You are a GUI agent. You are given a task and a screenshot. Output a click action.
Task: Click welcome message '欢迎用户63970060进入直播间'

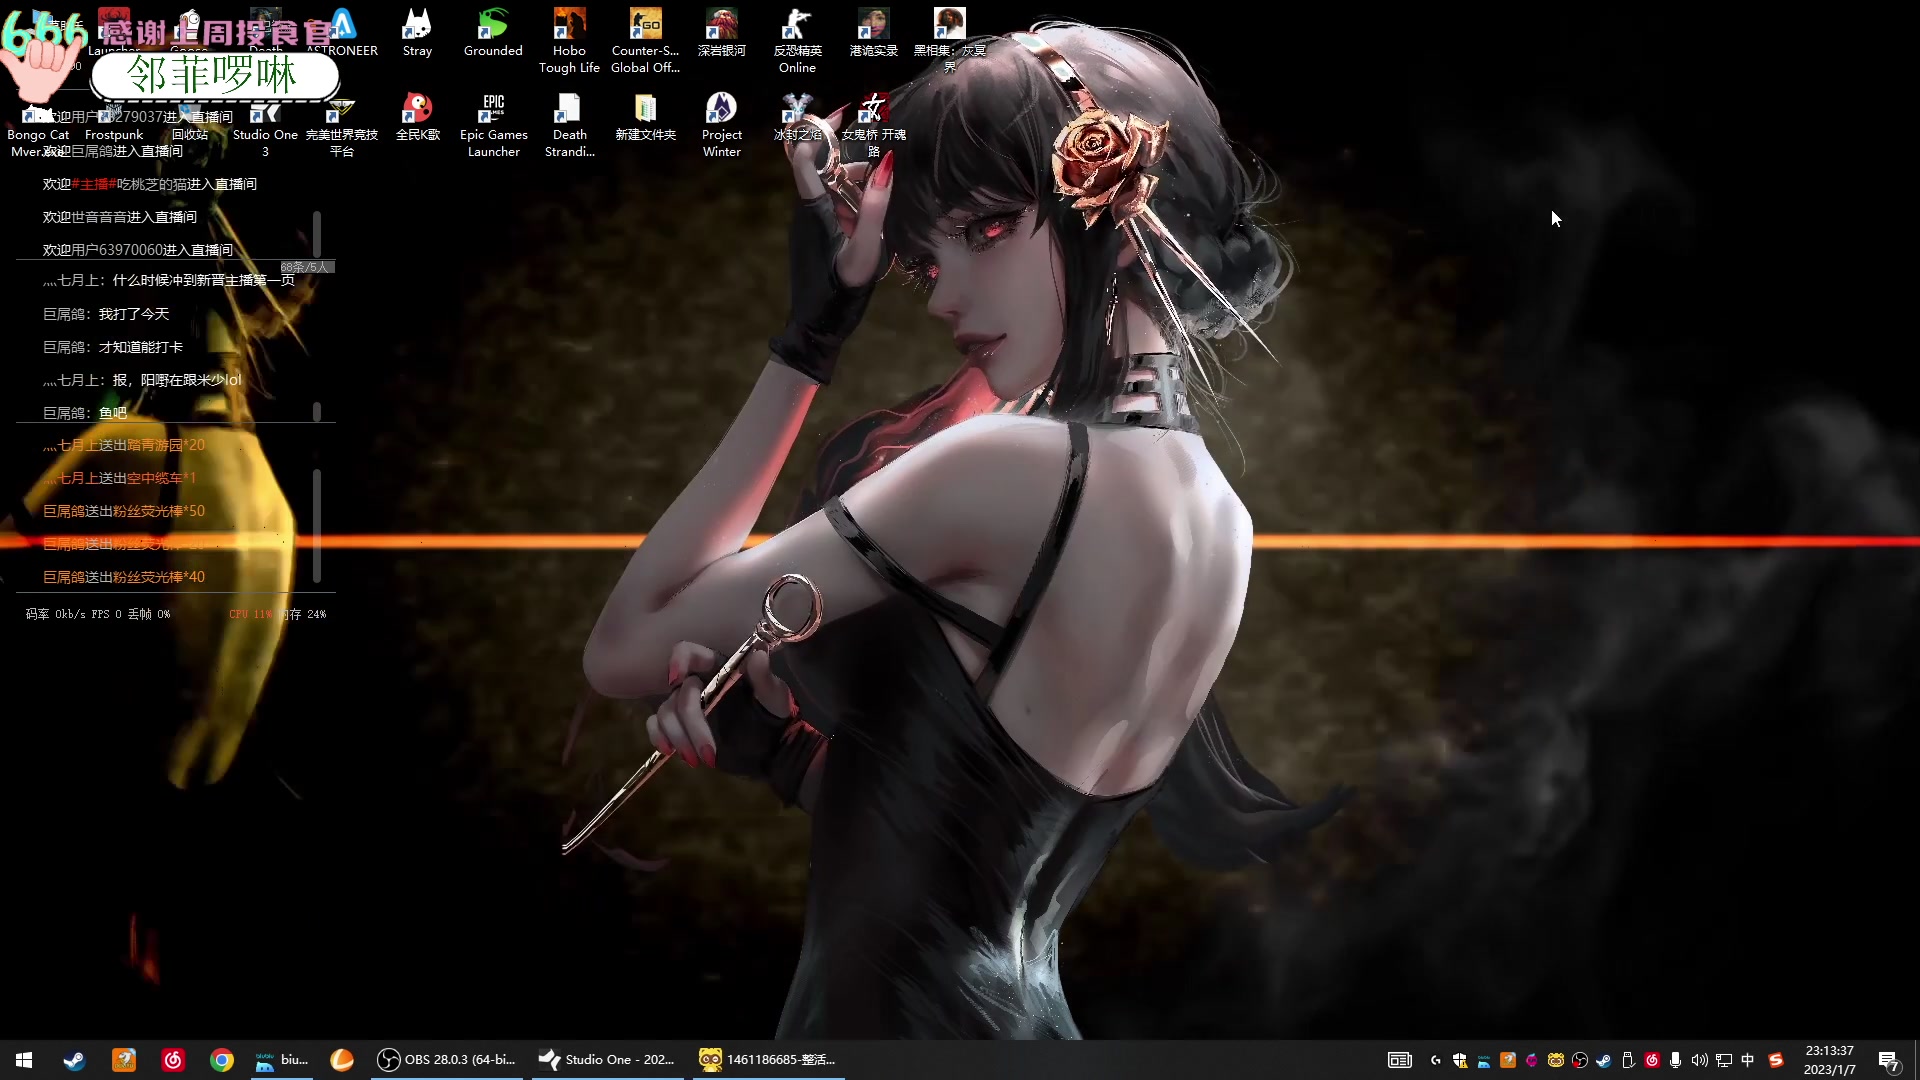(x=138, y=250)
